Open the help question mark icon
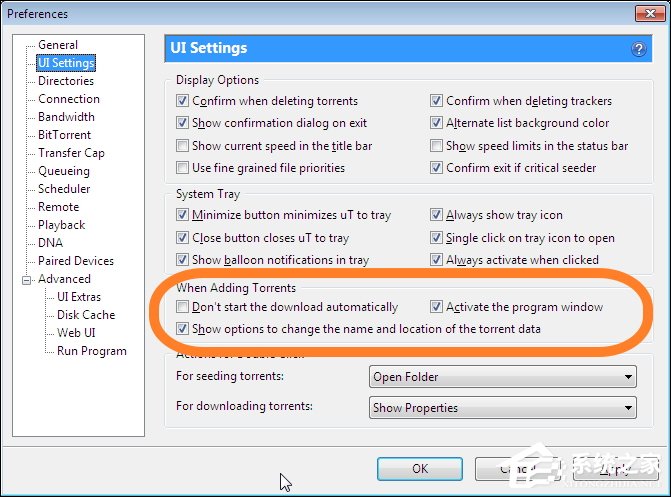The width and height of the screenshot is (671, 497). (x=639, y=49)
